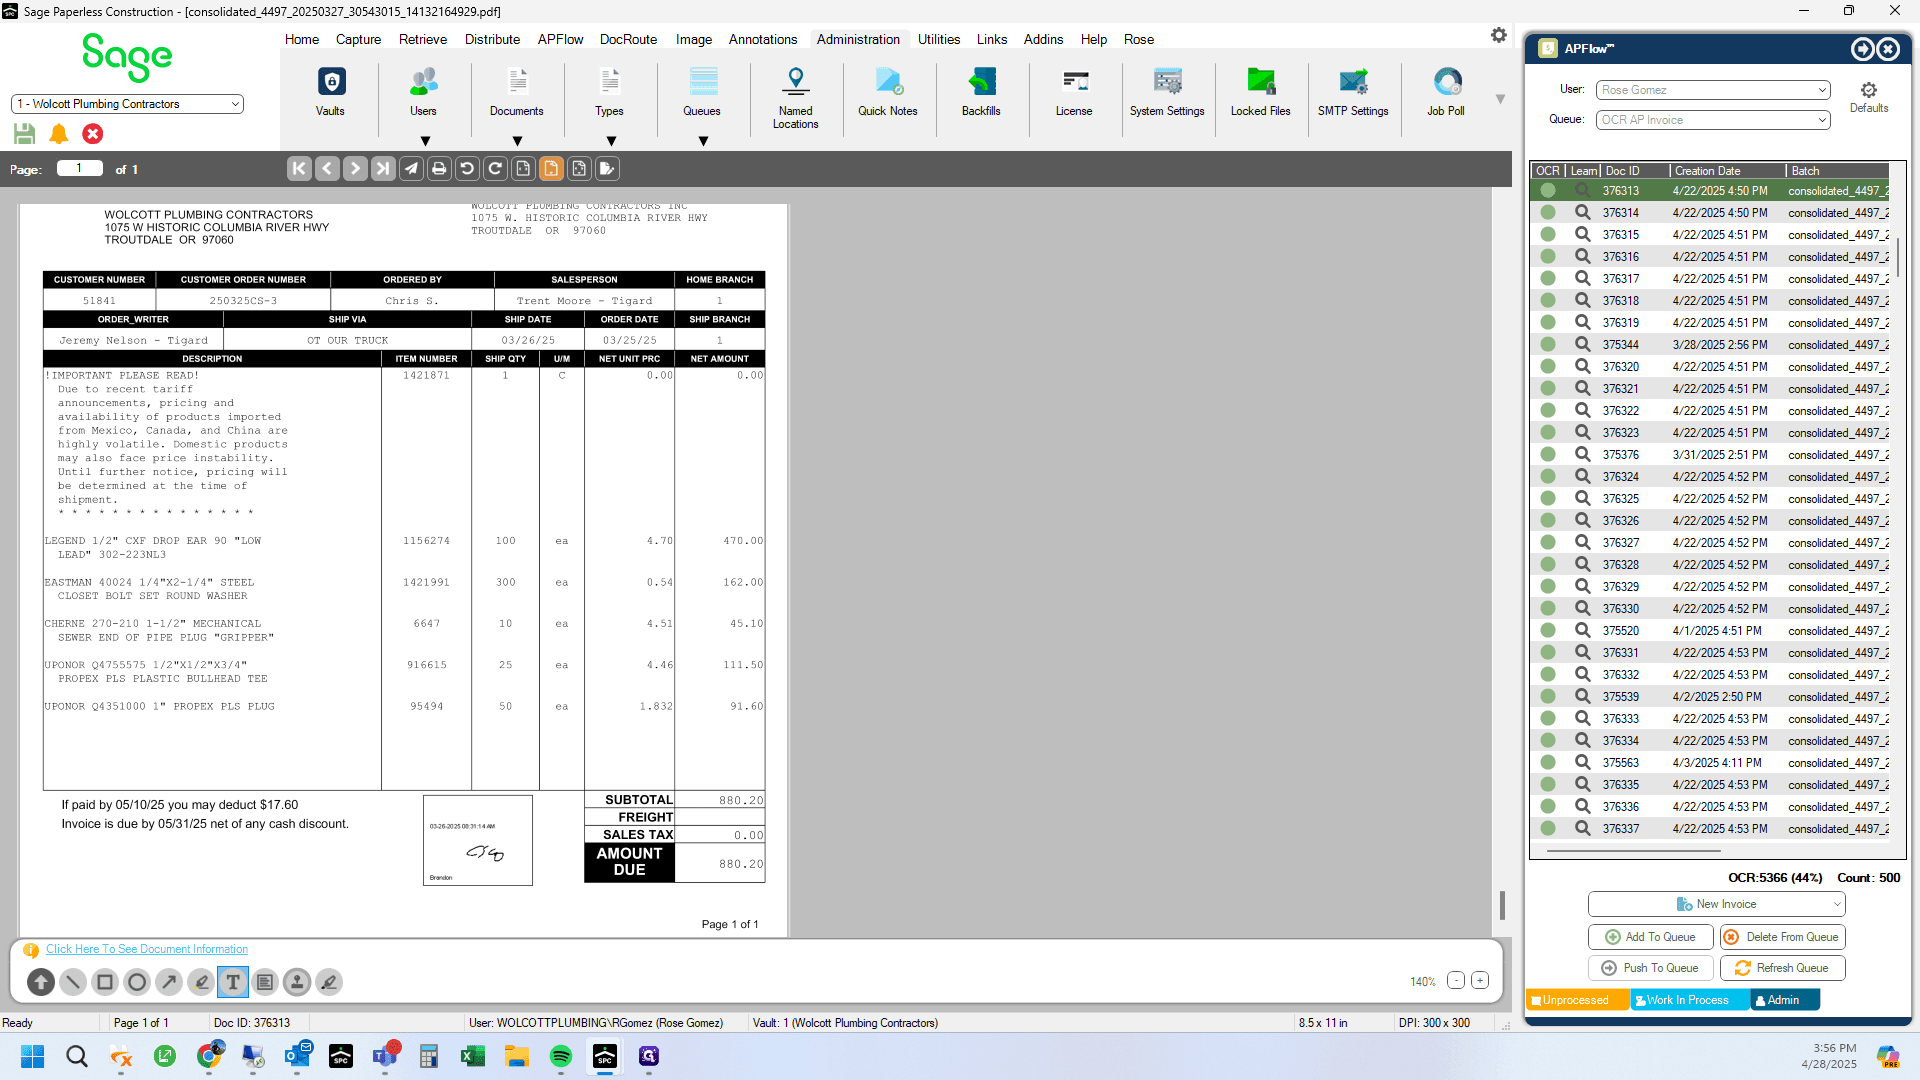Select the sticky note annotation tool
Image resolution: width=1920 pixels, height=1080 pixels.
265,982
